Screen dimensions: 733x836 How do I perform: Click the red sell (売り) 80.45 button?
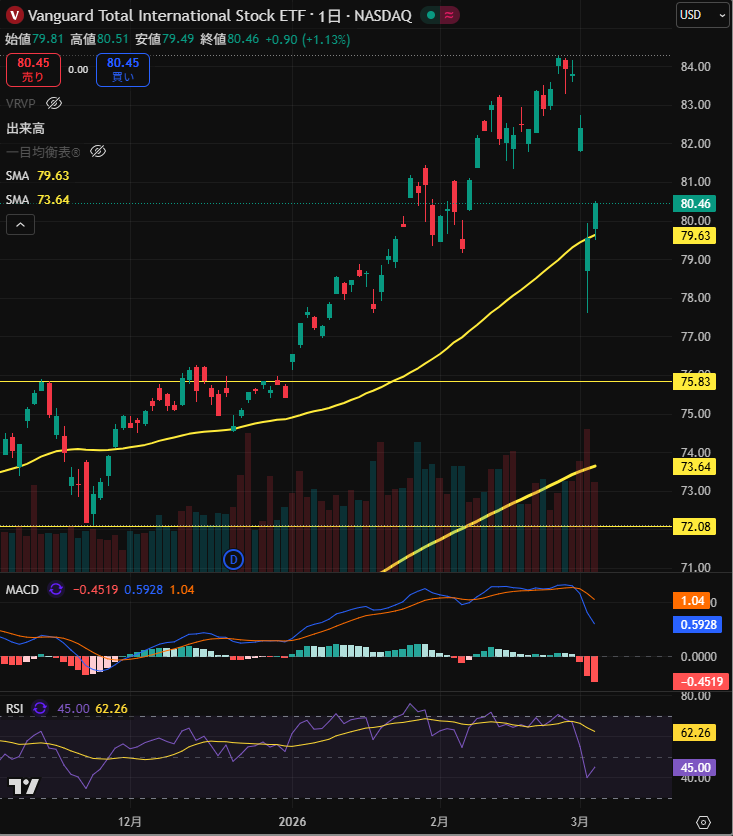point(33,69)
